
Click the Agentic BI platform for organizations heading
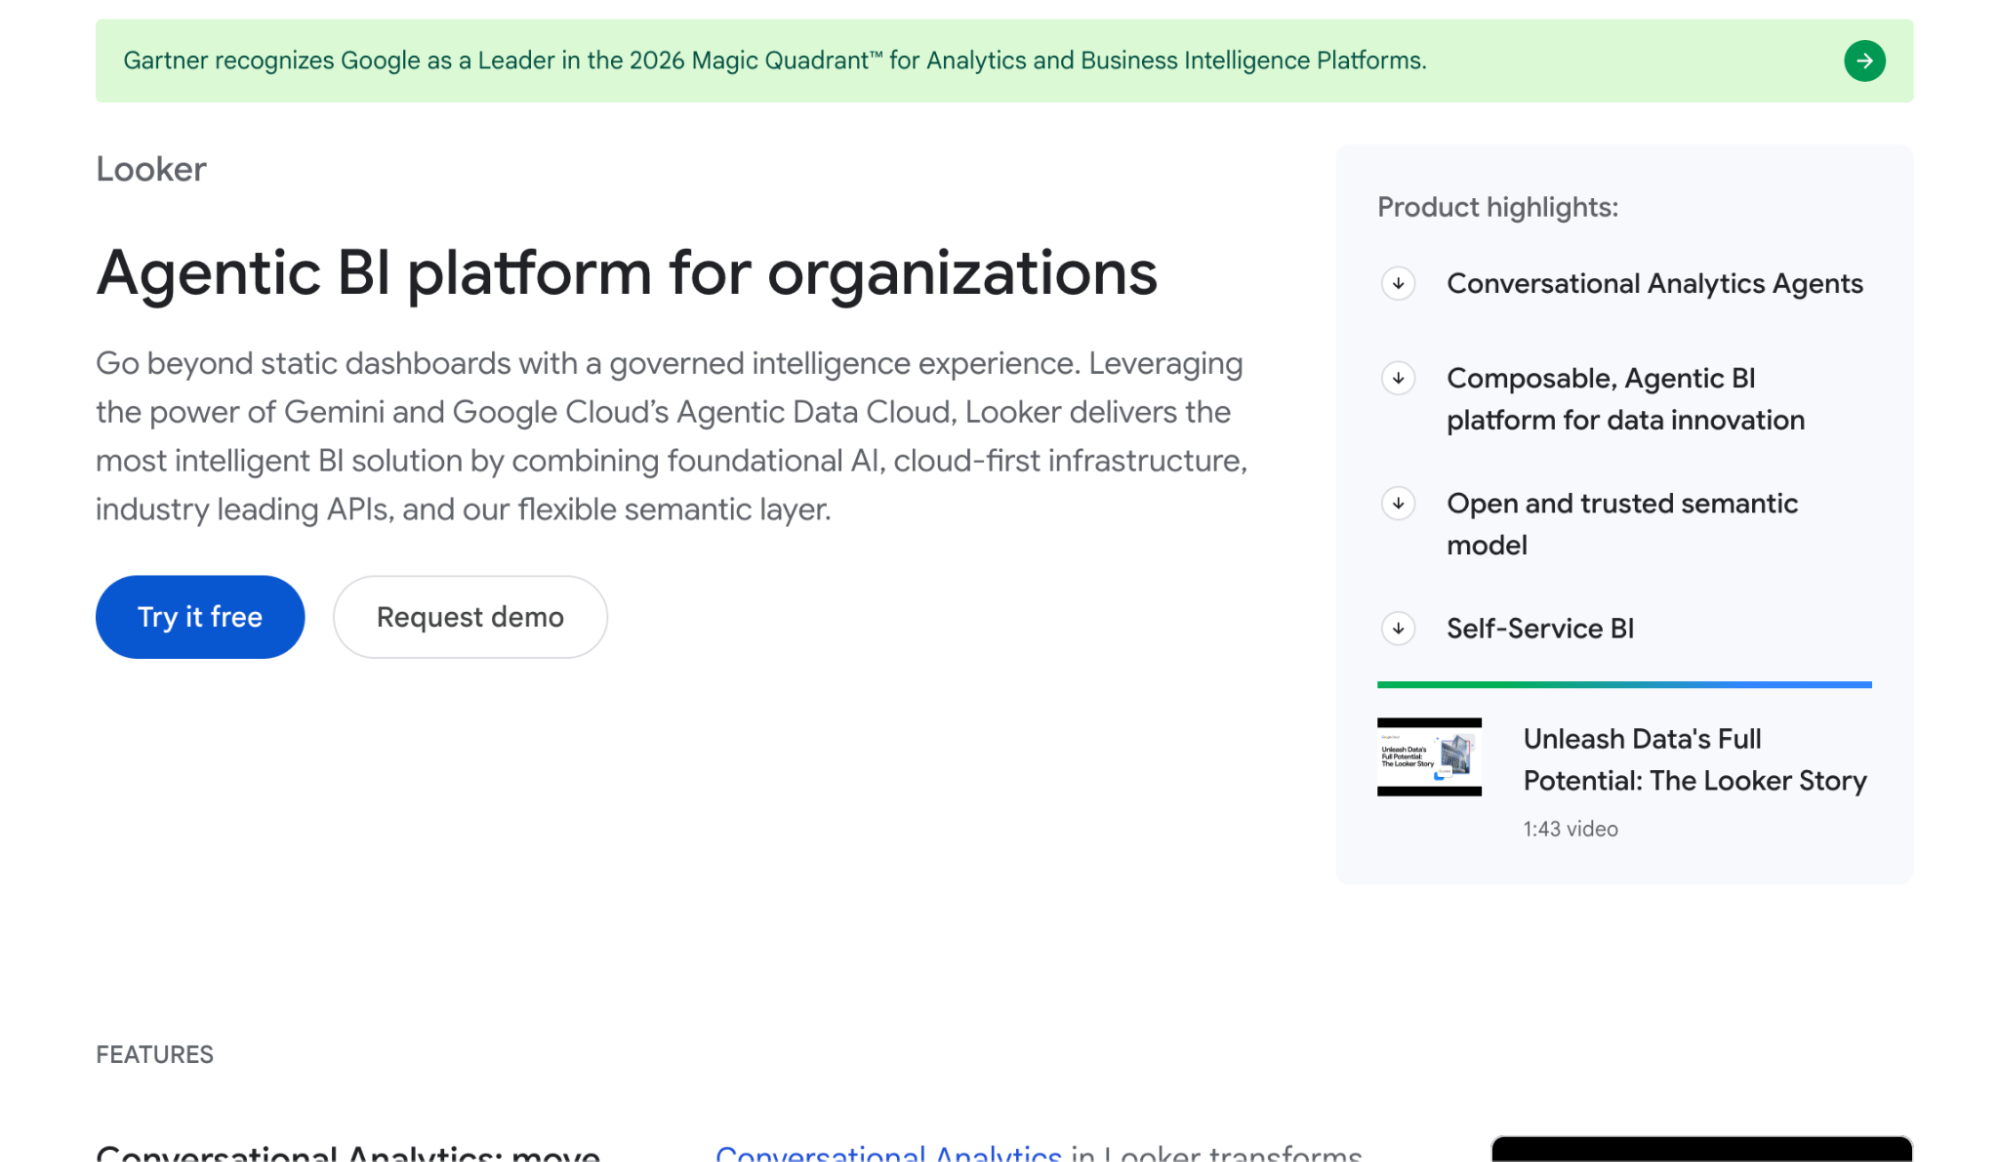[x=626, y=273]
